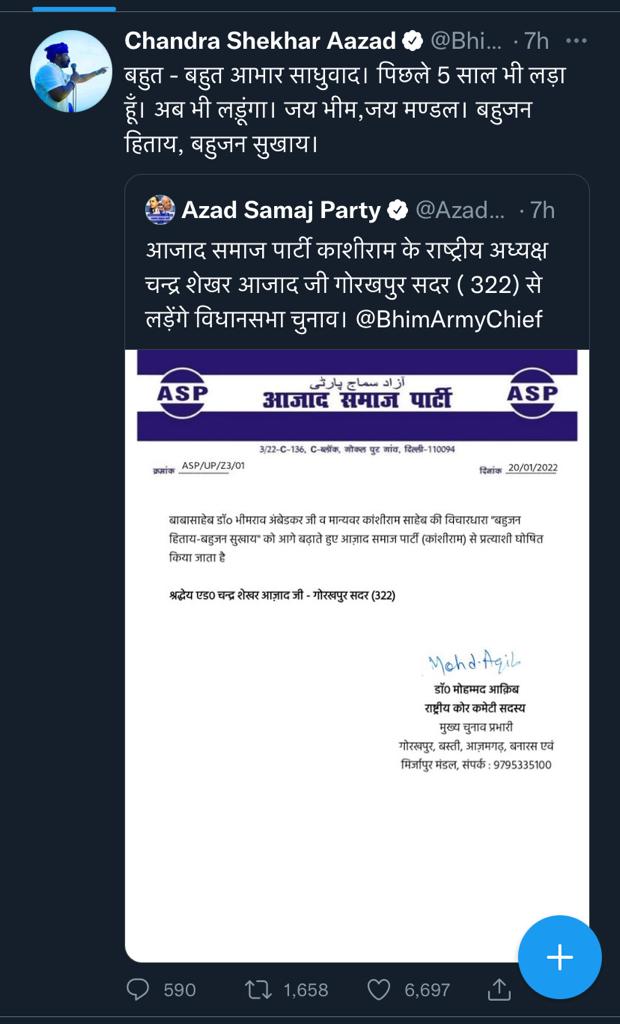The height and width of the screenshot is (1024, 620).
Task: Open Azad Samaj Party's small avatar
Action: coord(159,210)
